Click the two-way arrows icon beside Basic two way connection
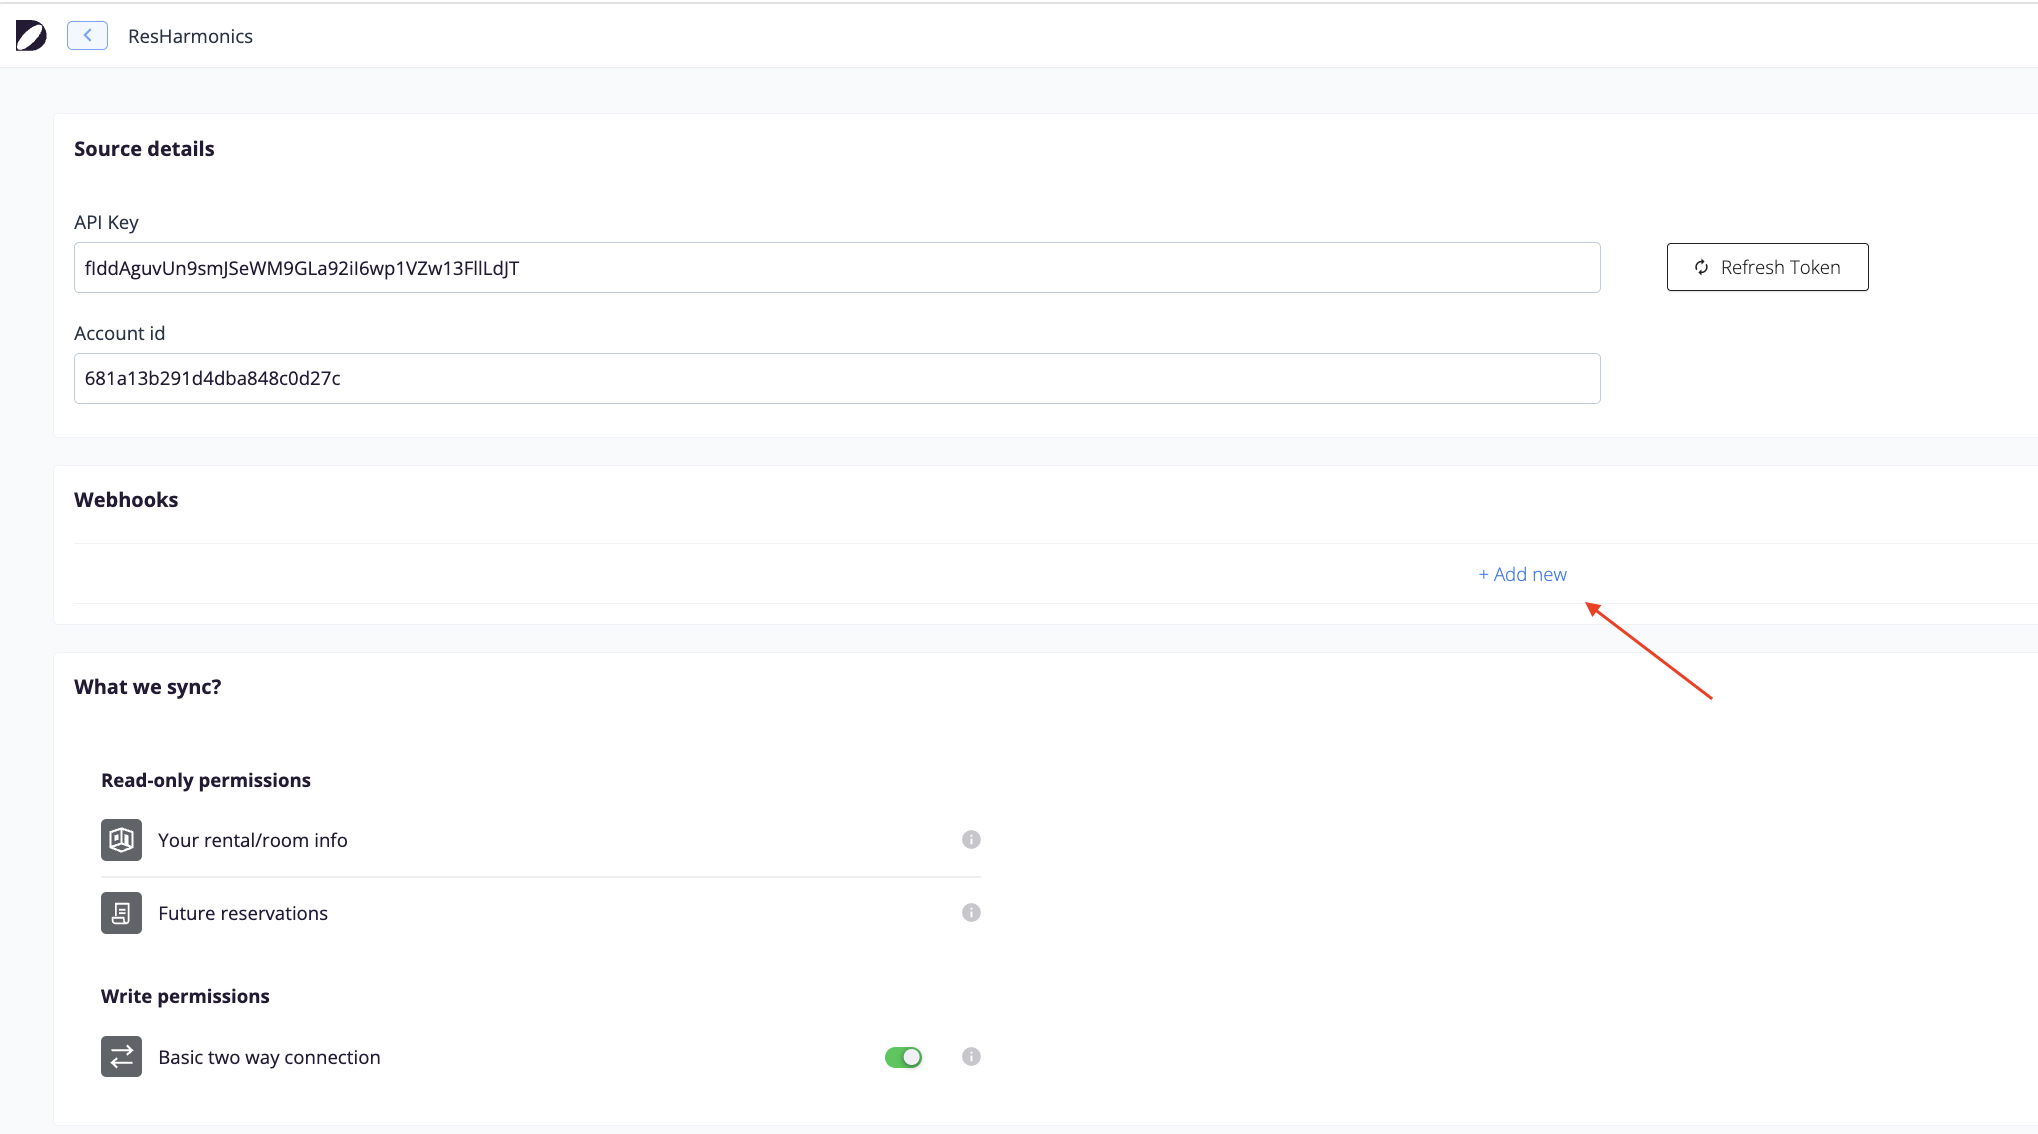This screenshot has height=1134, width=2038. (120, 1056)
